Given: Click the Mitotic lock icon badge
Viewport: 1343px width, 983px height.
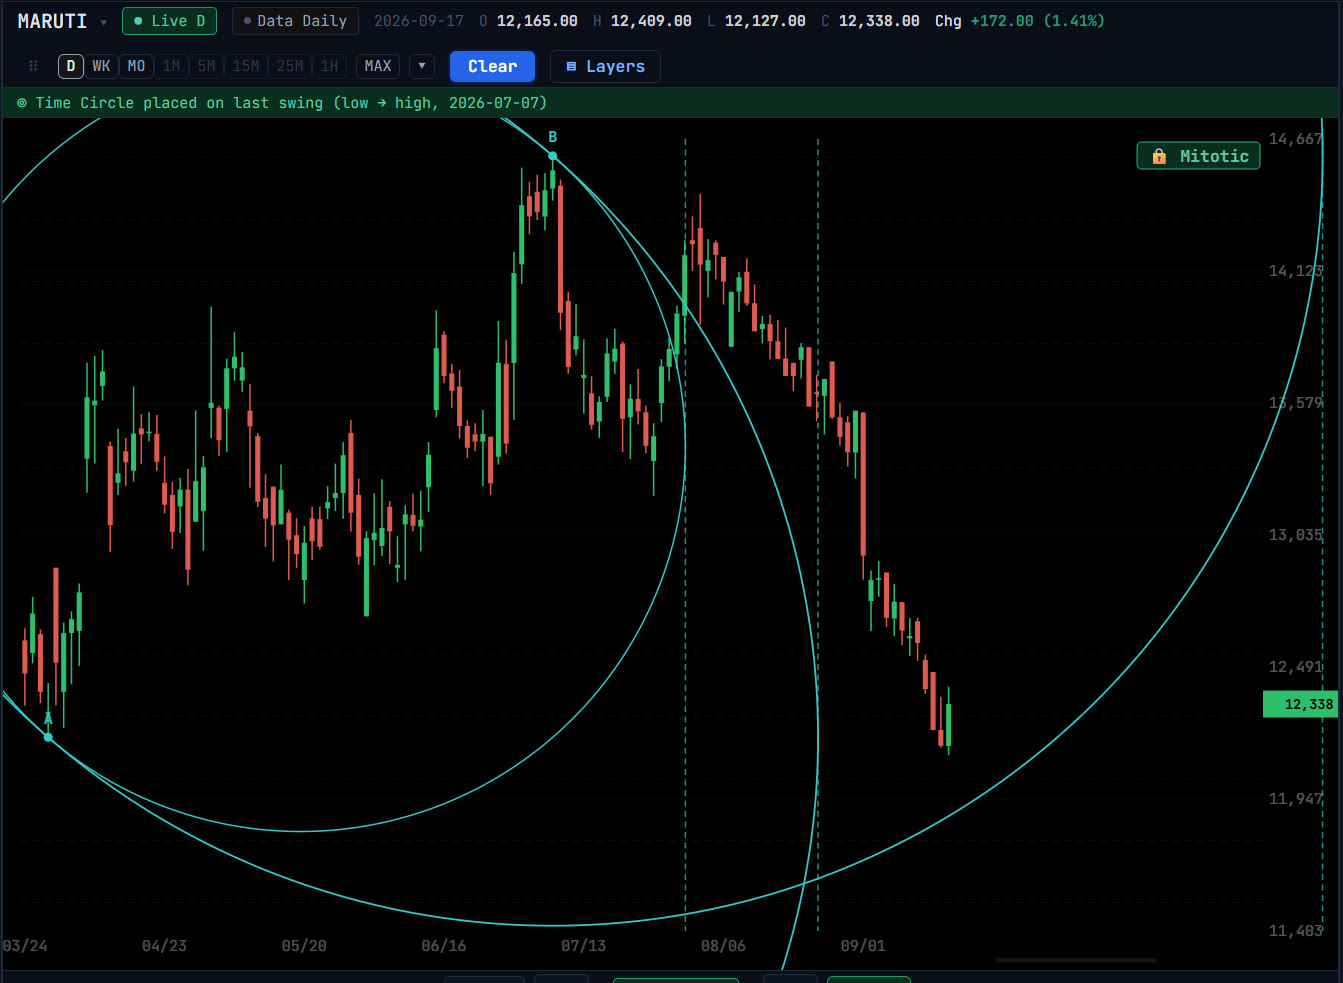Looking at the screenshot, I should [x=1198, y=156].
